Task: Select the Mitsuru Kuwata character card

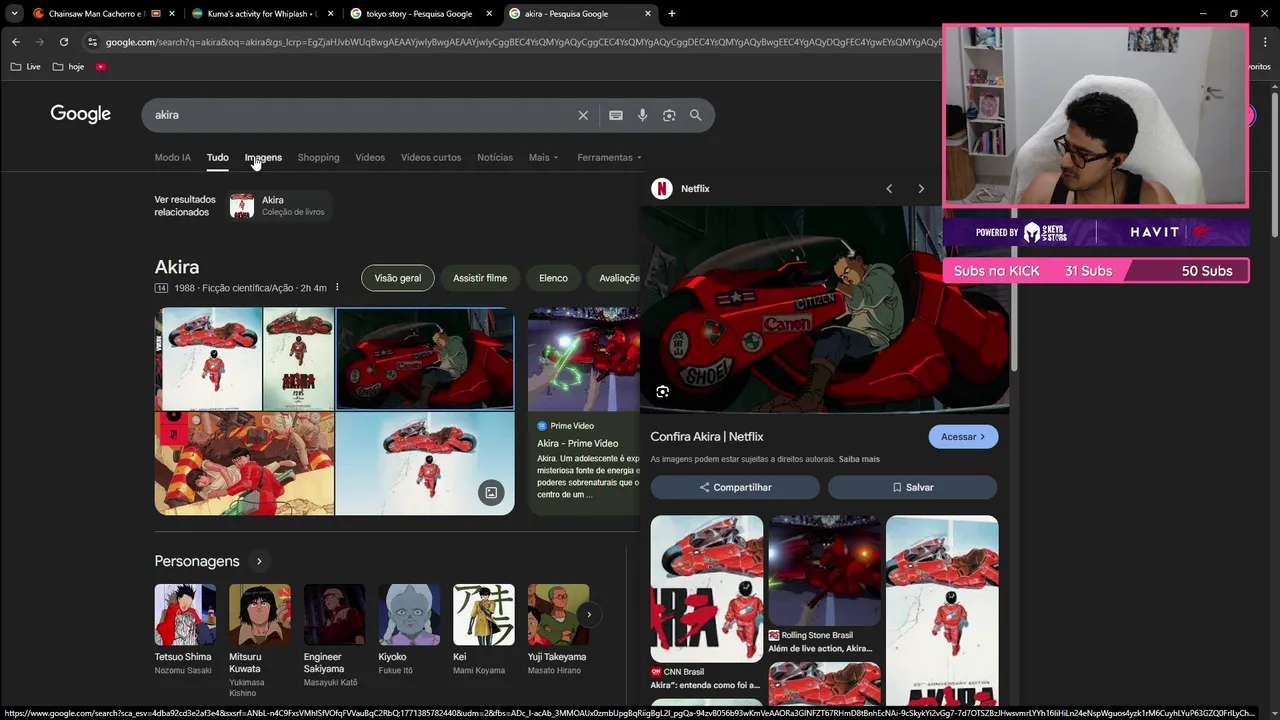Action: click(260, 641)
